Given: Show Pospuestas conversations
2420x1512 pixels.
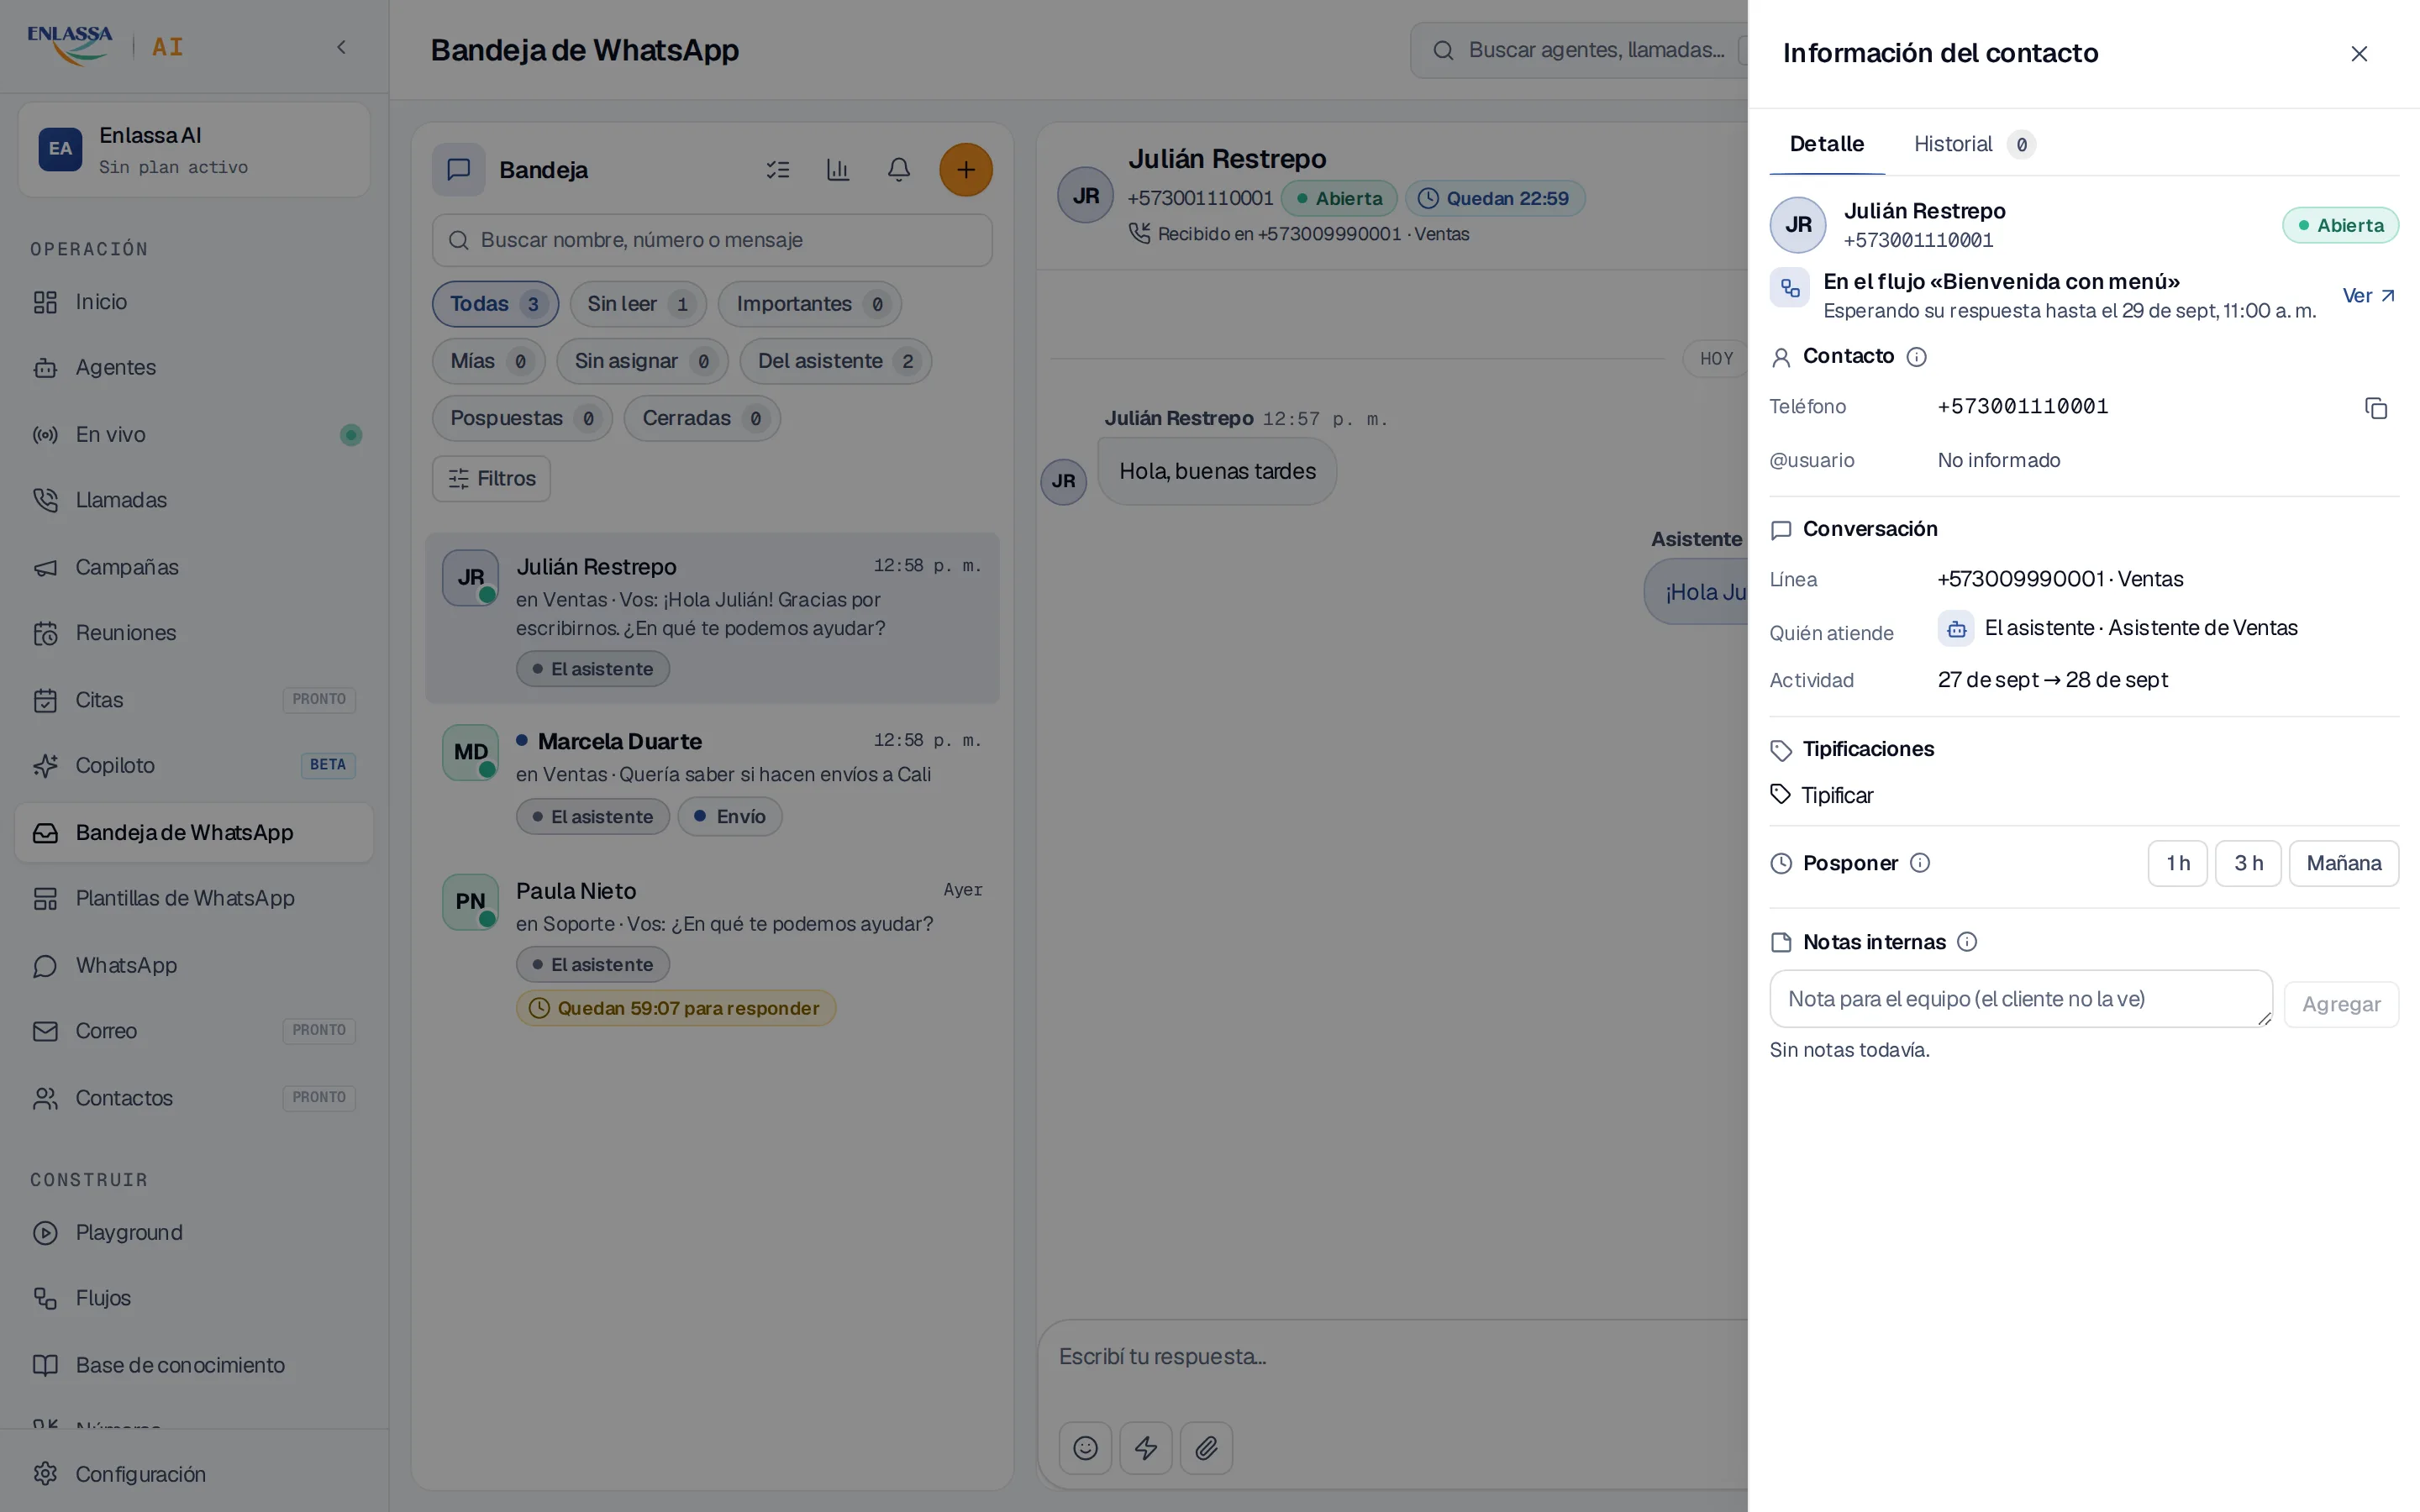Looking at the screenshot, I should pyautogui.click(x=522, y=418).
